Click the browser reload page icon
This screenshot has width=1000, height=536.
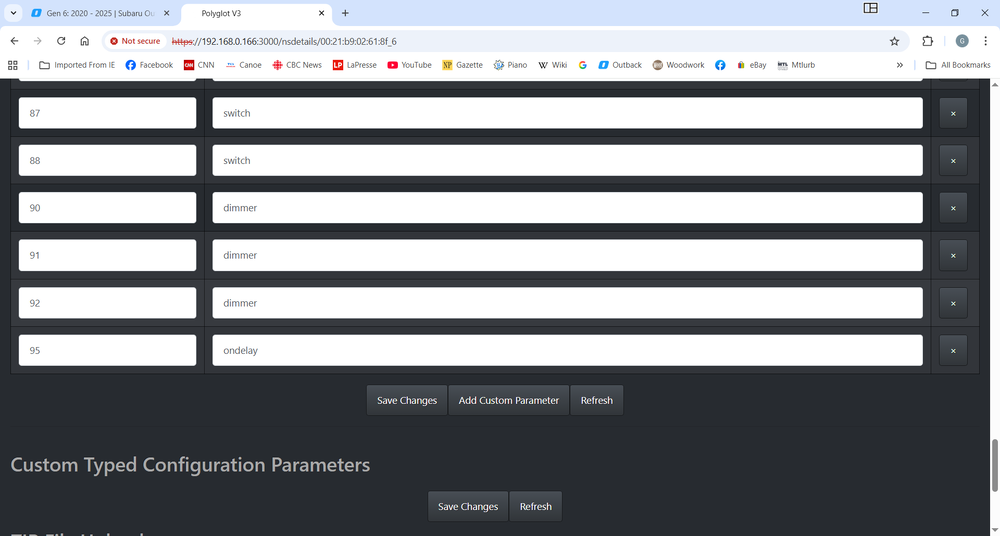61,41
